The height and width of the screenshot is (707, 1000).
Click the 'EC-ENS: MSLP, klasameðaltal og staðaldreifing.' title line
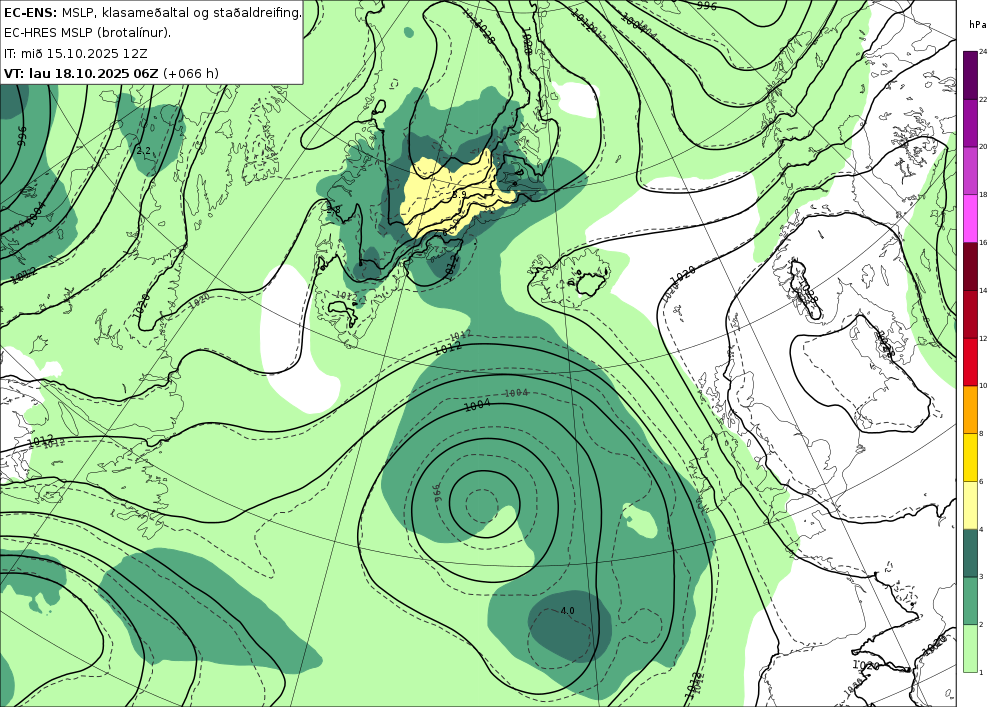pos(152,12)
